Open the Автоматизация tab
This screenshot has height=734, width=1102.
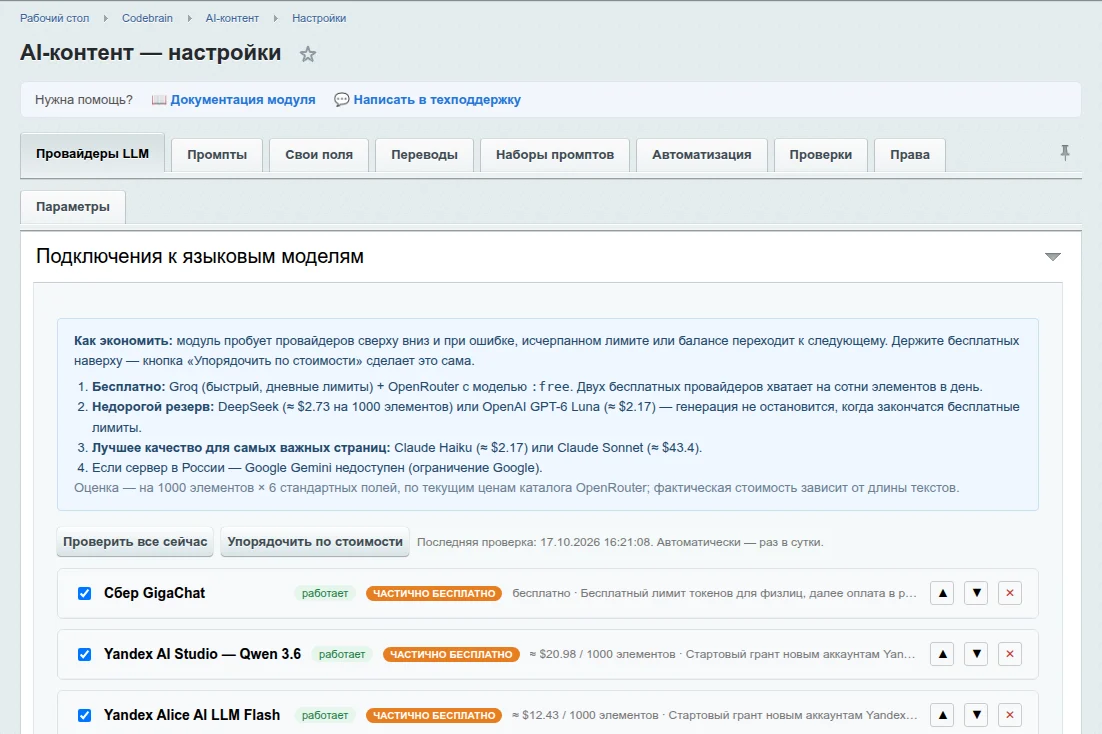[701, 155]
